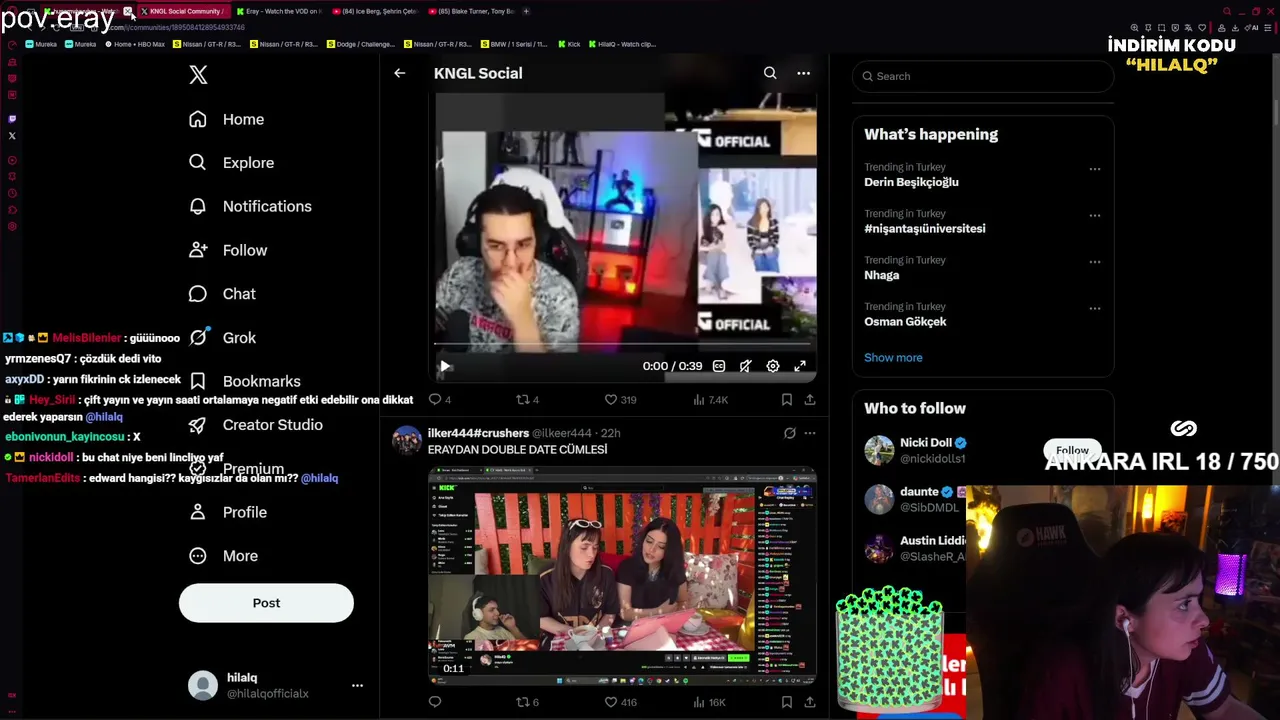The width and height of the screenshot is (1280, 720).
Task: Play the 0:39 video
Action: tap(445, 366)
